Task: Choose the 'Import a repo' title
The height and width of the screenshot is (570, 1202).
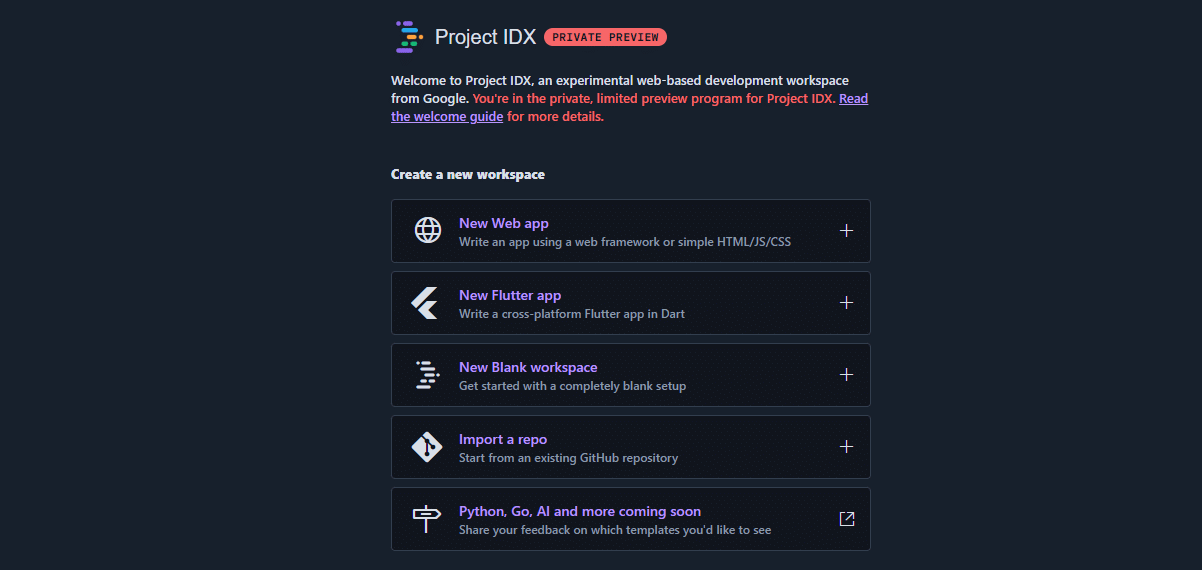Action: [503, 439]
